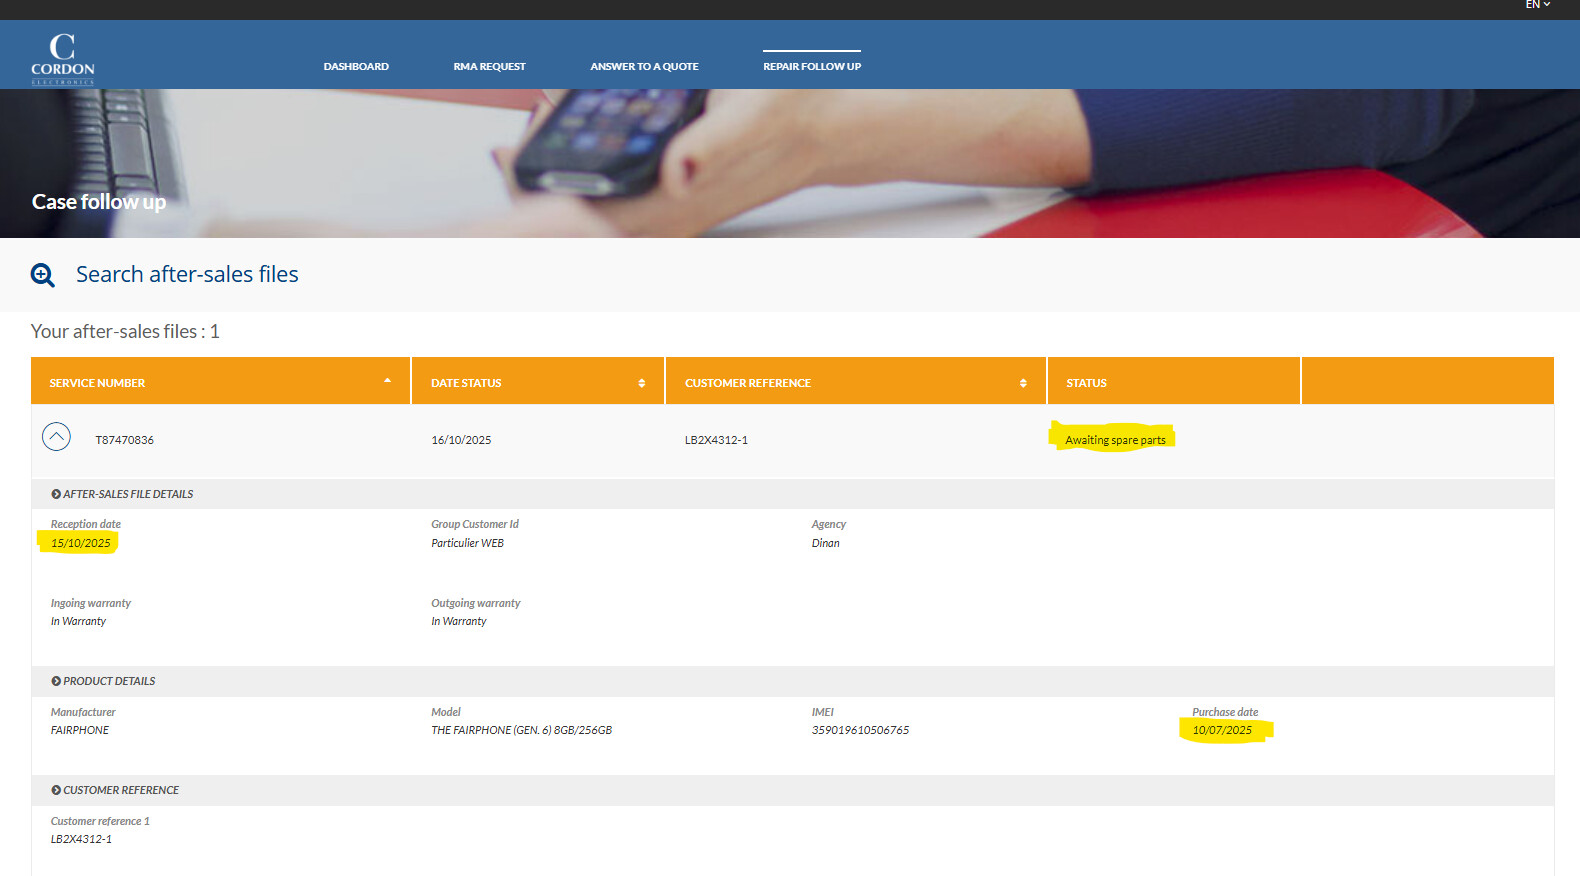
Task: Click the Customer Reference sort arrows
Action: click(1022, 383)
